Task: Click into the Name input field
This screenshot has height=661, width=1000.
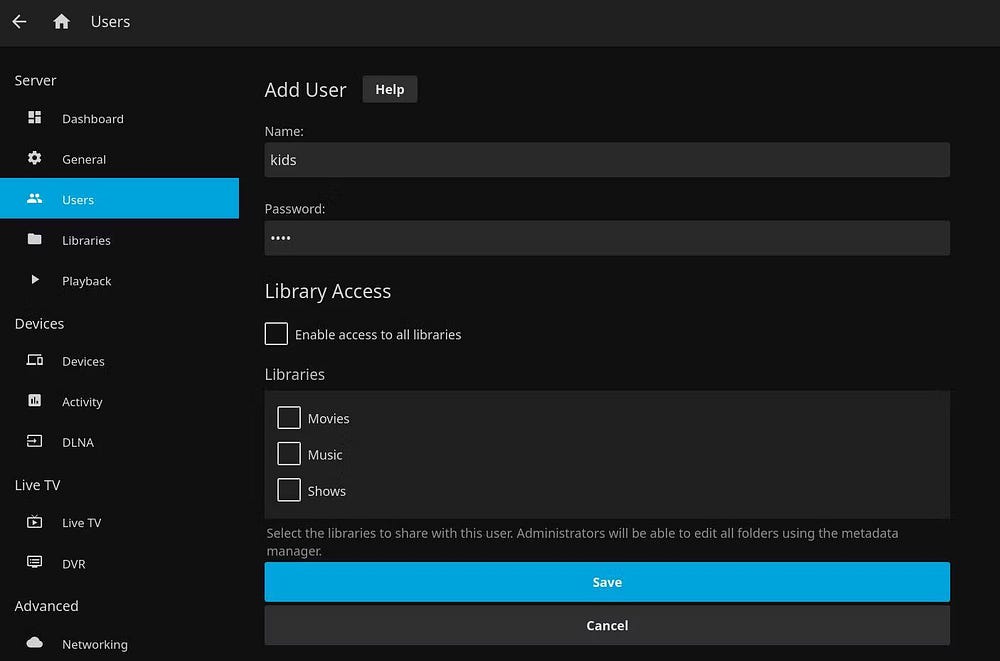Action: click(606, 160)
